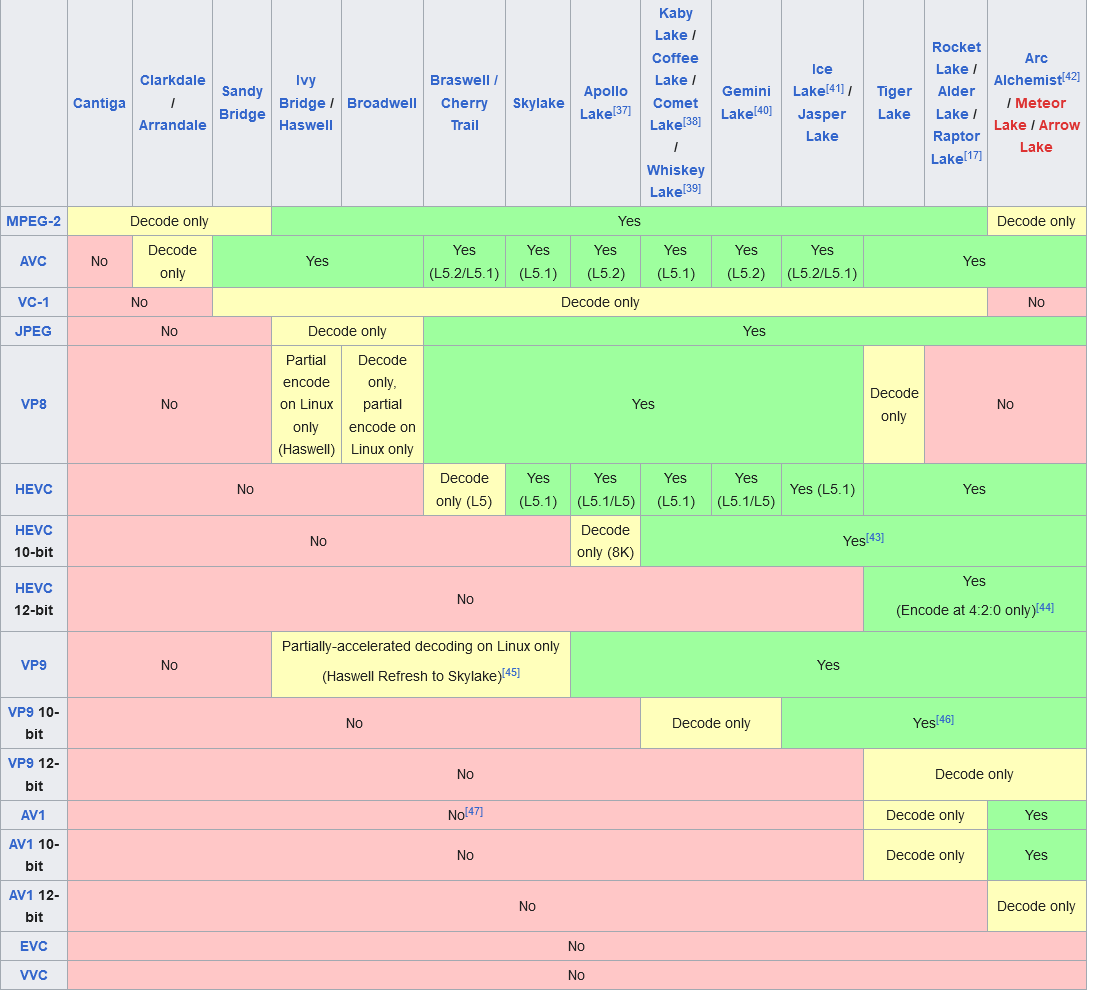The height and width of the screenshot is (995, 1094).
Task: Open the Whiskey Lake link
Action: pyautogui.click(x=675, y=181)
